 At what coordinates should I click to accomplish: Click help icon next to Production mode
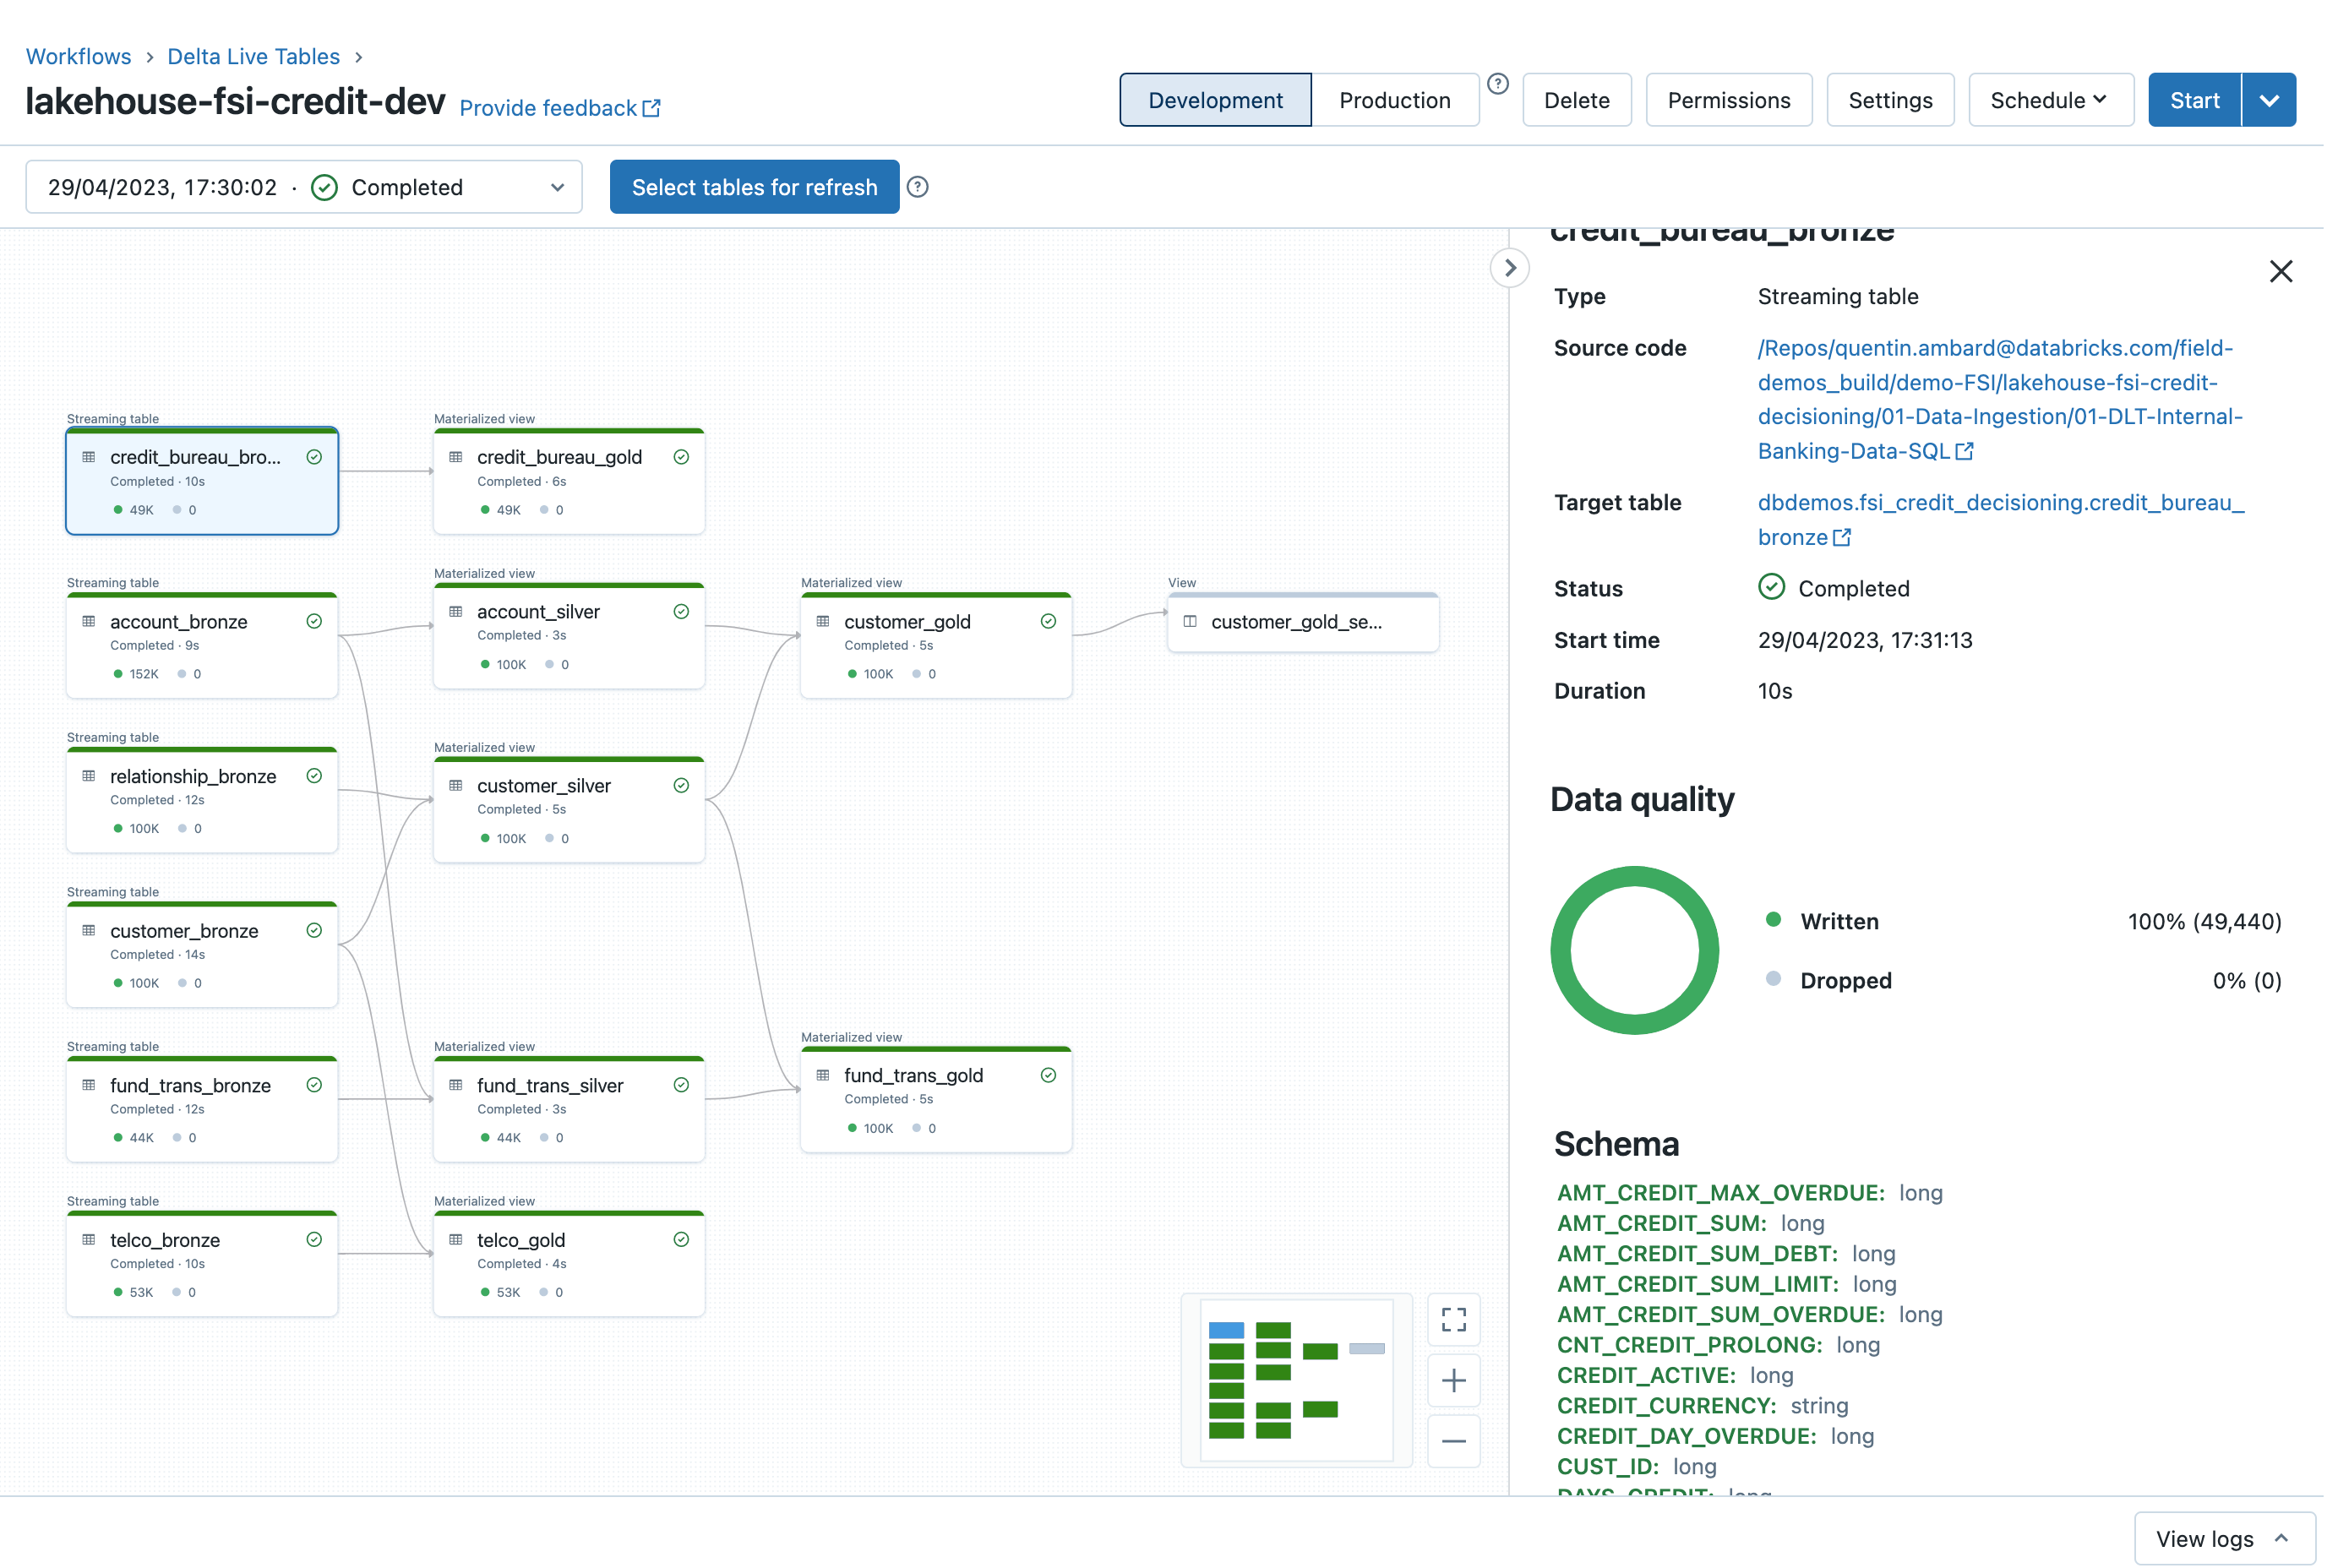click(x=1497, y=85)
